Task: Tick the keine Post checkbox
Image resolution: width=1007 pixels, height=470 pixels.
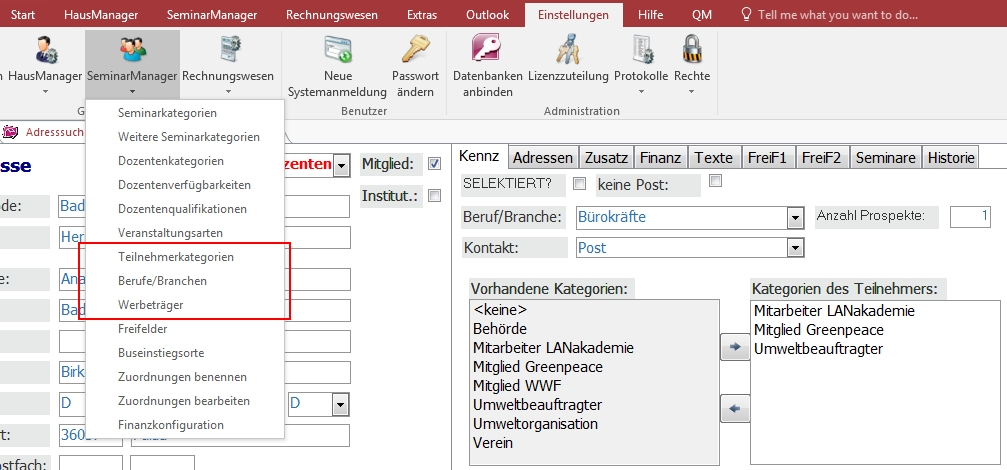Action: 715,182
